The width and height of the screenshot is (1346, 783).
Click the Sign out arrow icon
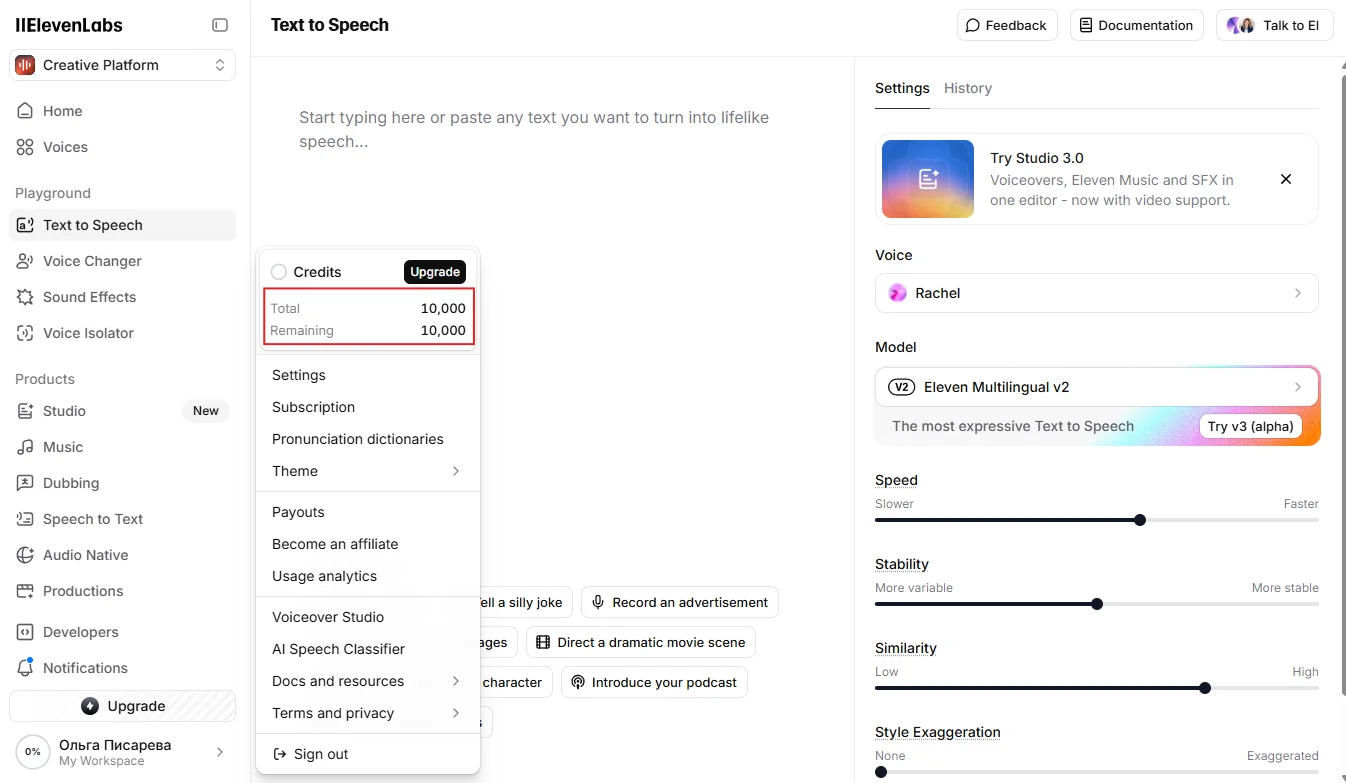coord(280,754)
